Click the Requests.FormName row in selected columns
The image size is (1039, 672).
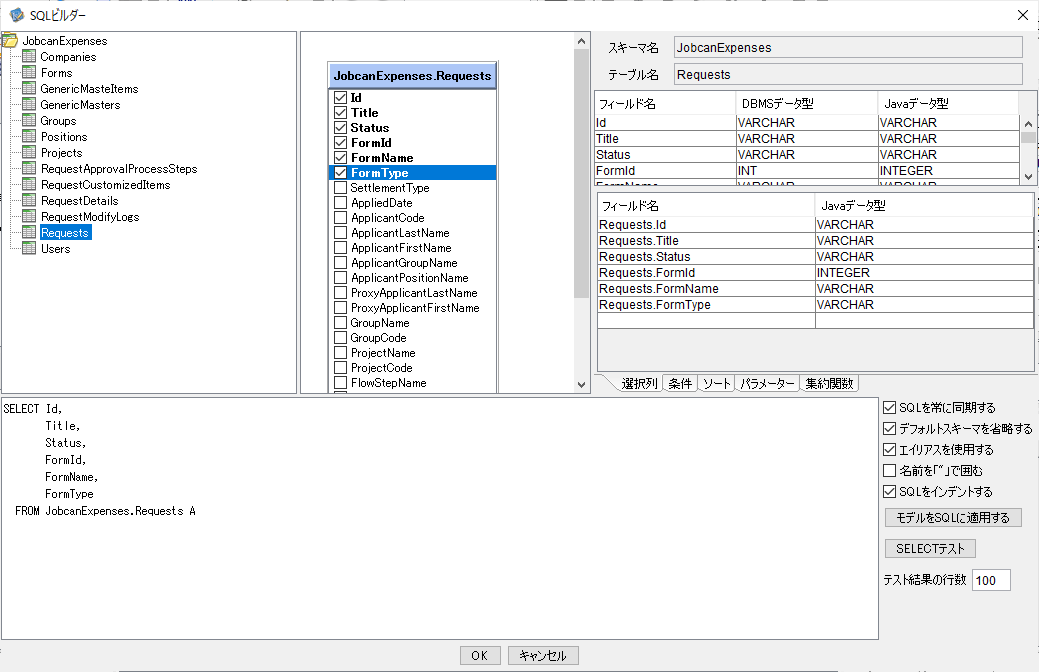tap(815, 288)
